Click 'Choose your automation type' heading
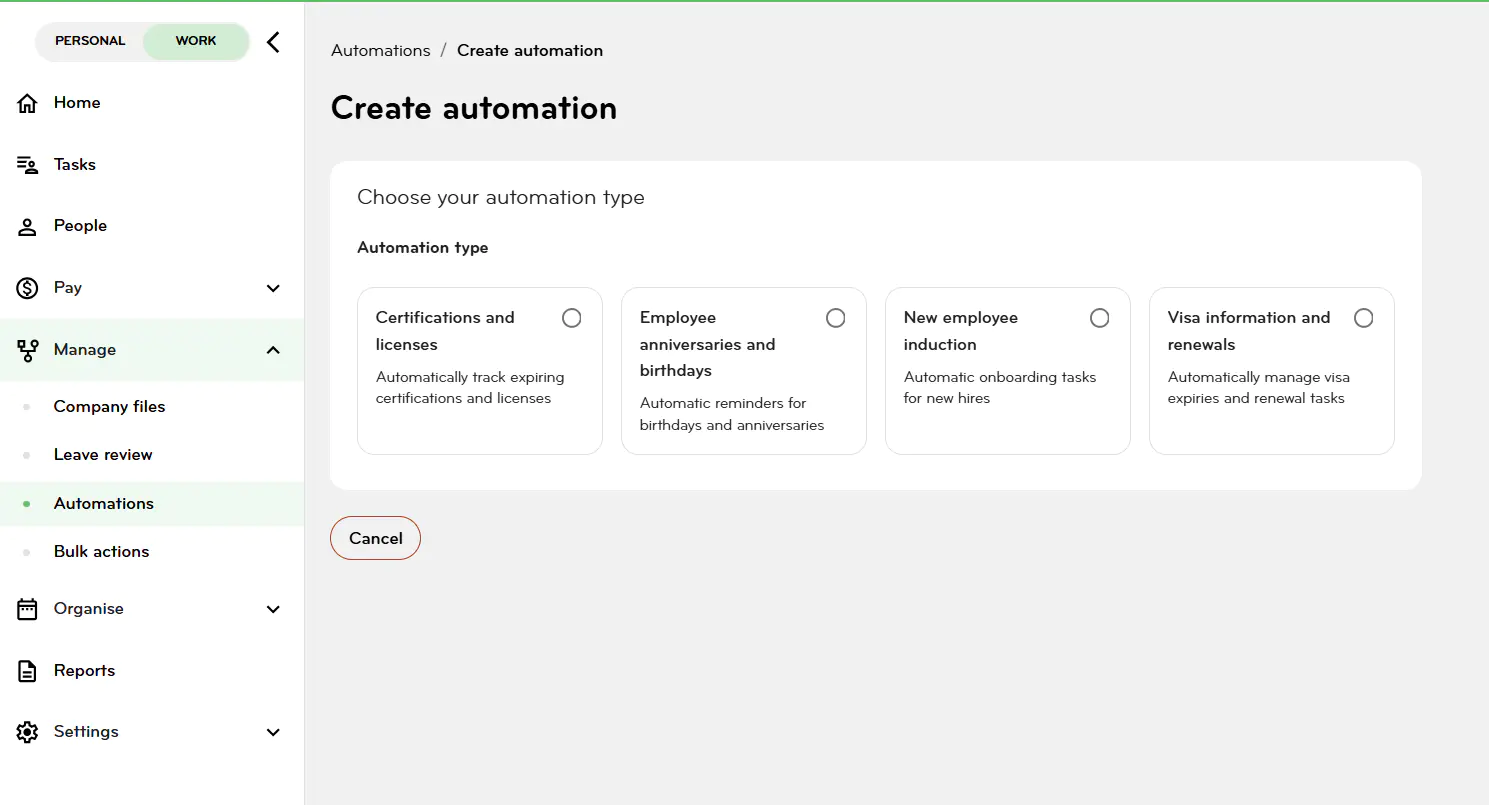The height and width of the screenshot is (805, 1489). (501, 198)
